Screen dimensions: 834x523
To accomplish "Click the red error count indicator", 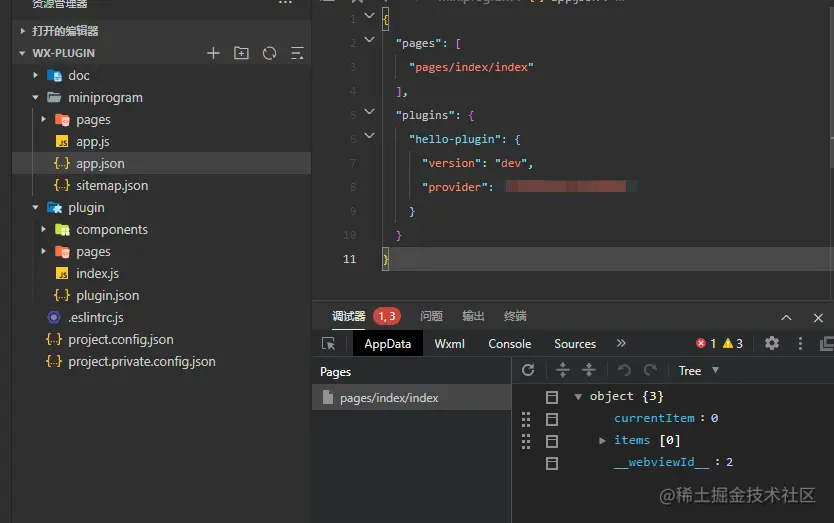I will (x=706, y=344).
